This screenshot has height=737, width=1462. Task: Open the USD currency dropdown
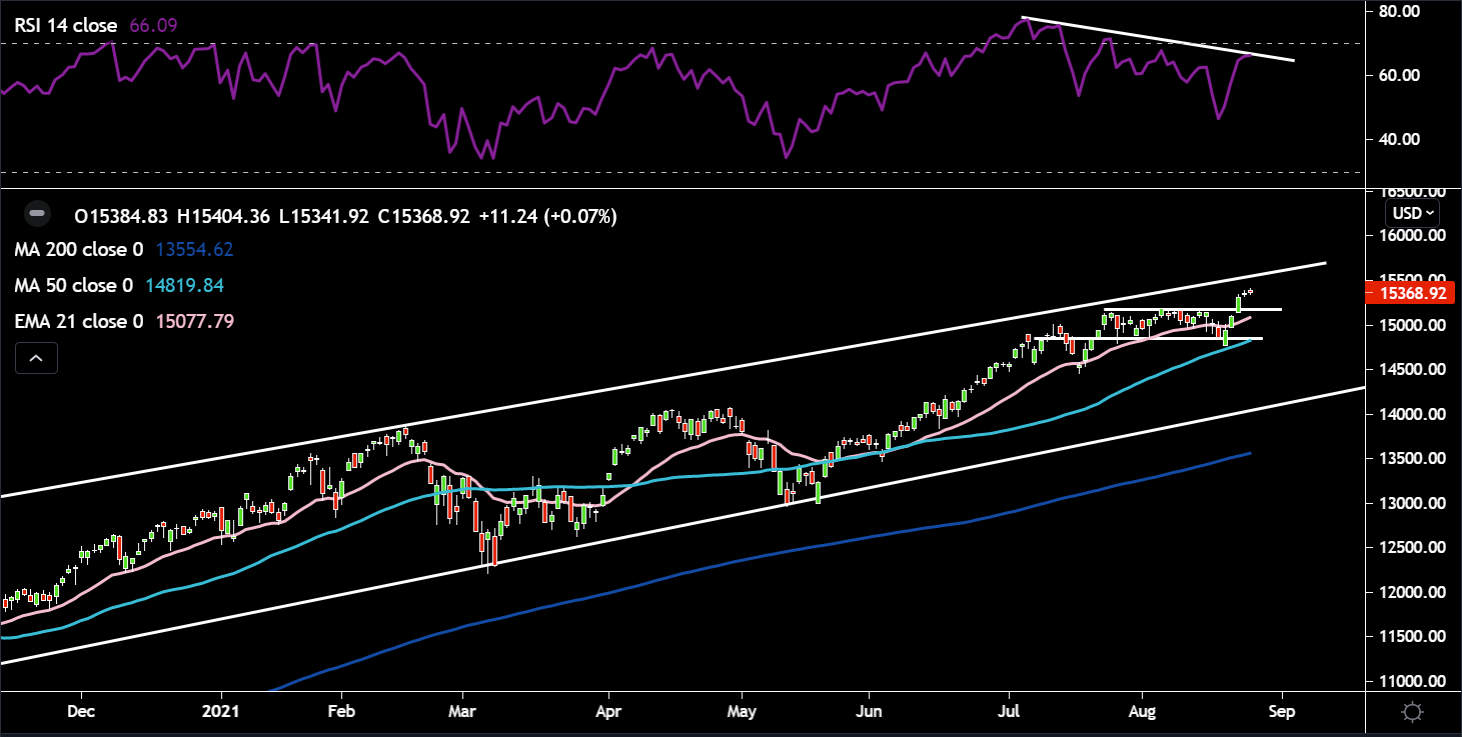pos(1410,212)
